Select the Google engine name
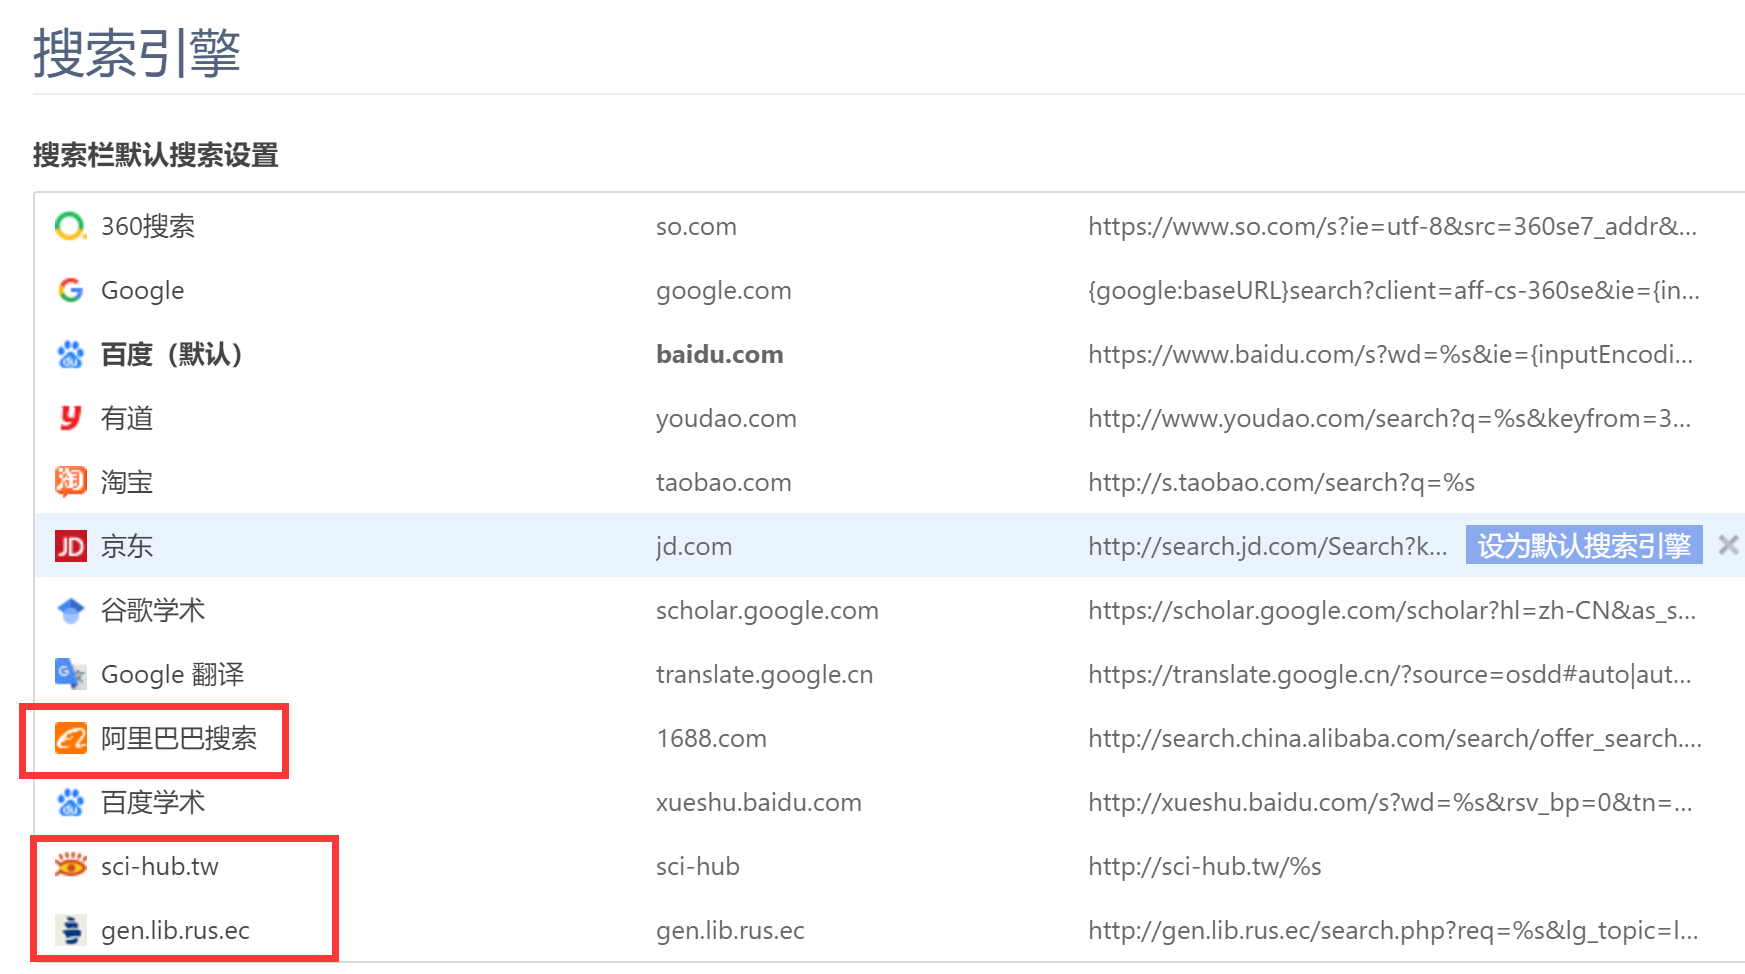This screenshot has height=974, width=1745. (x=142, y=291)
